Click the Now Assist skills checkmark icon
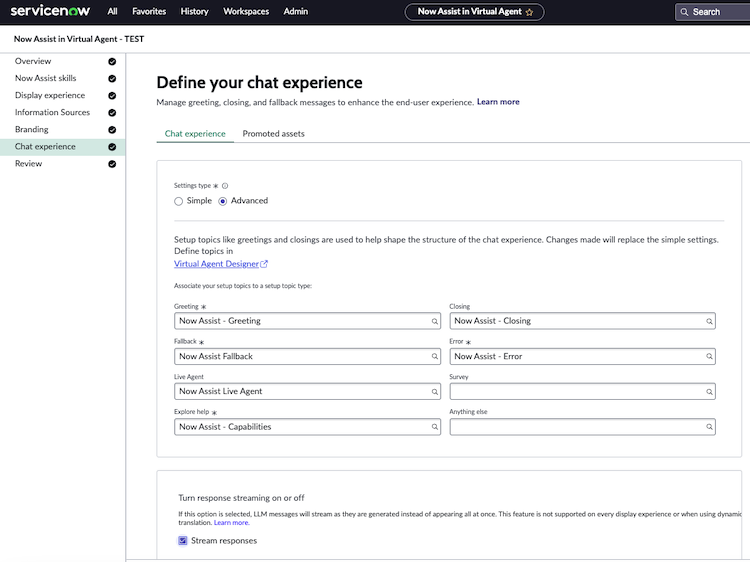This screenshot has height=562, width=750. 112,78
